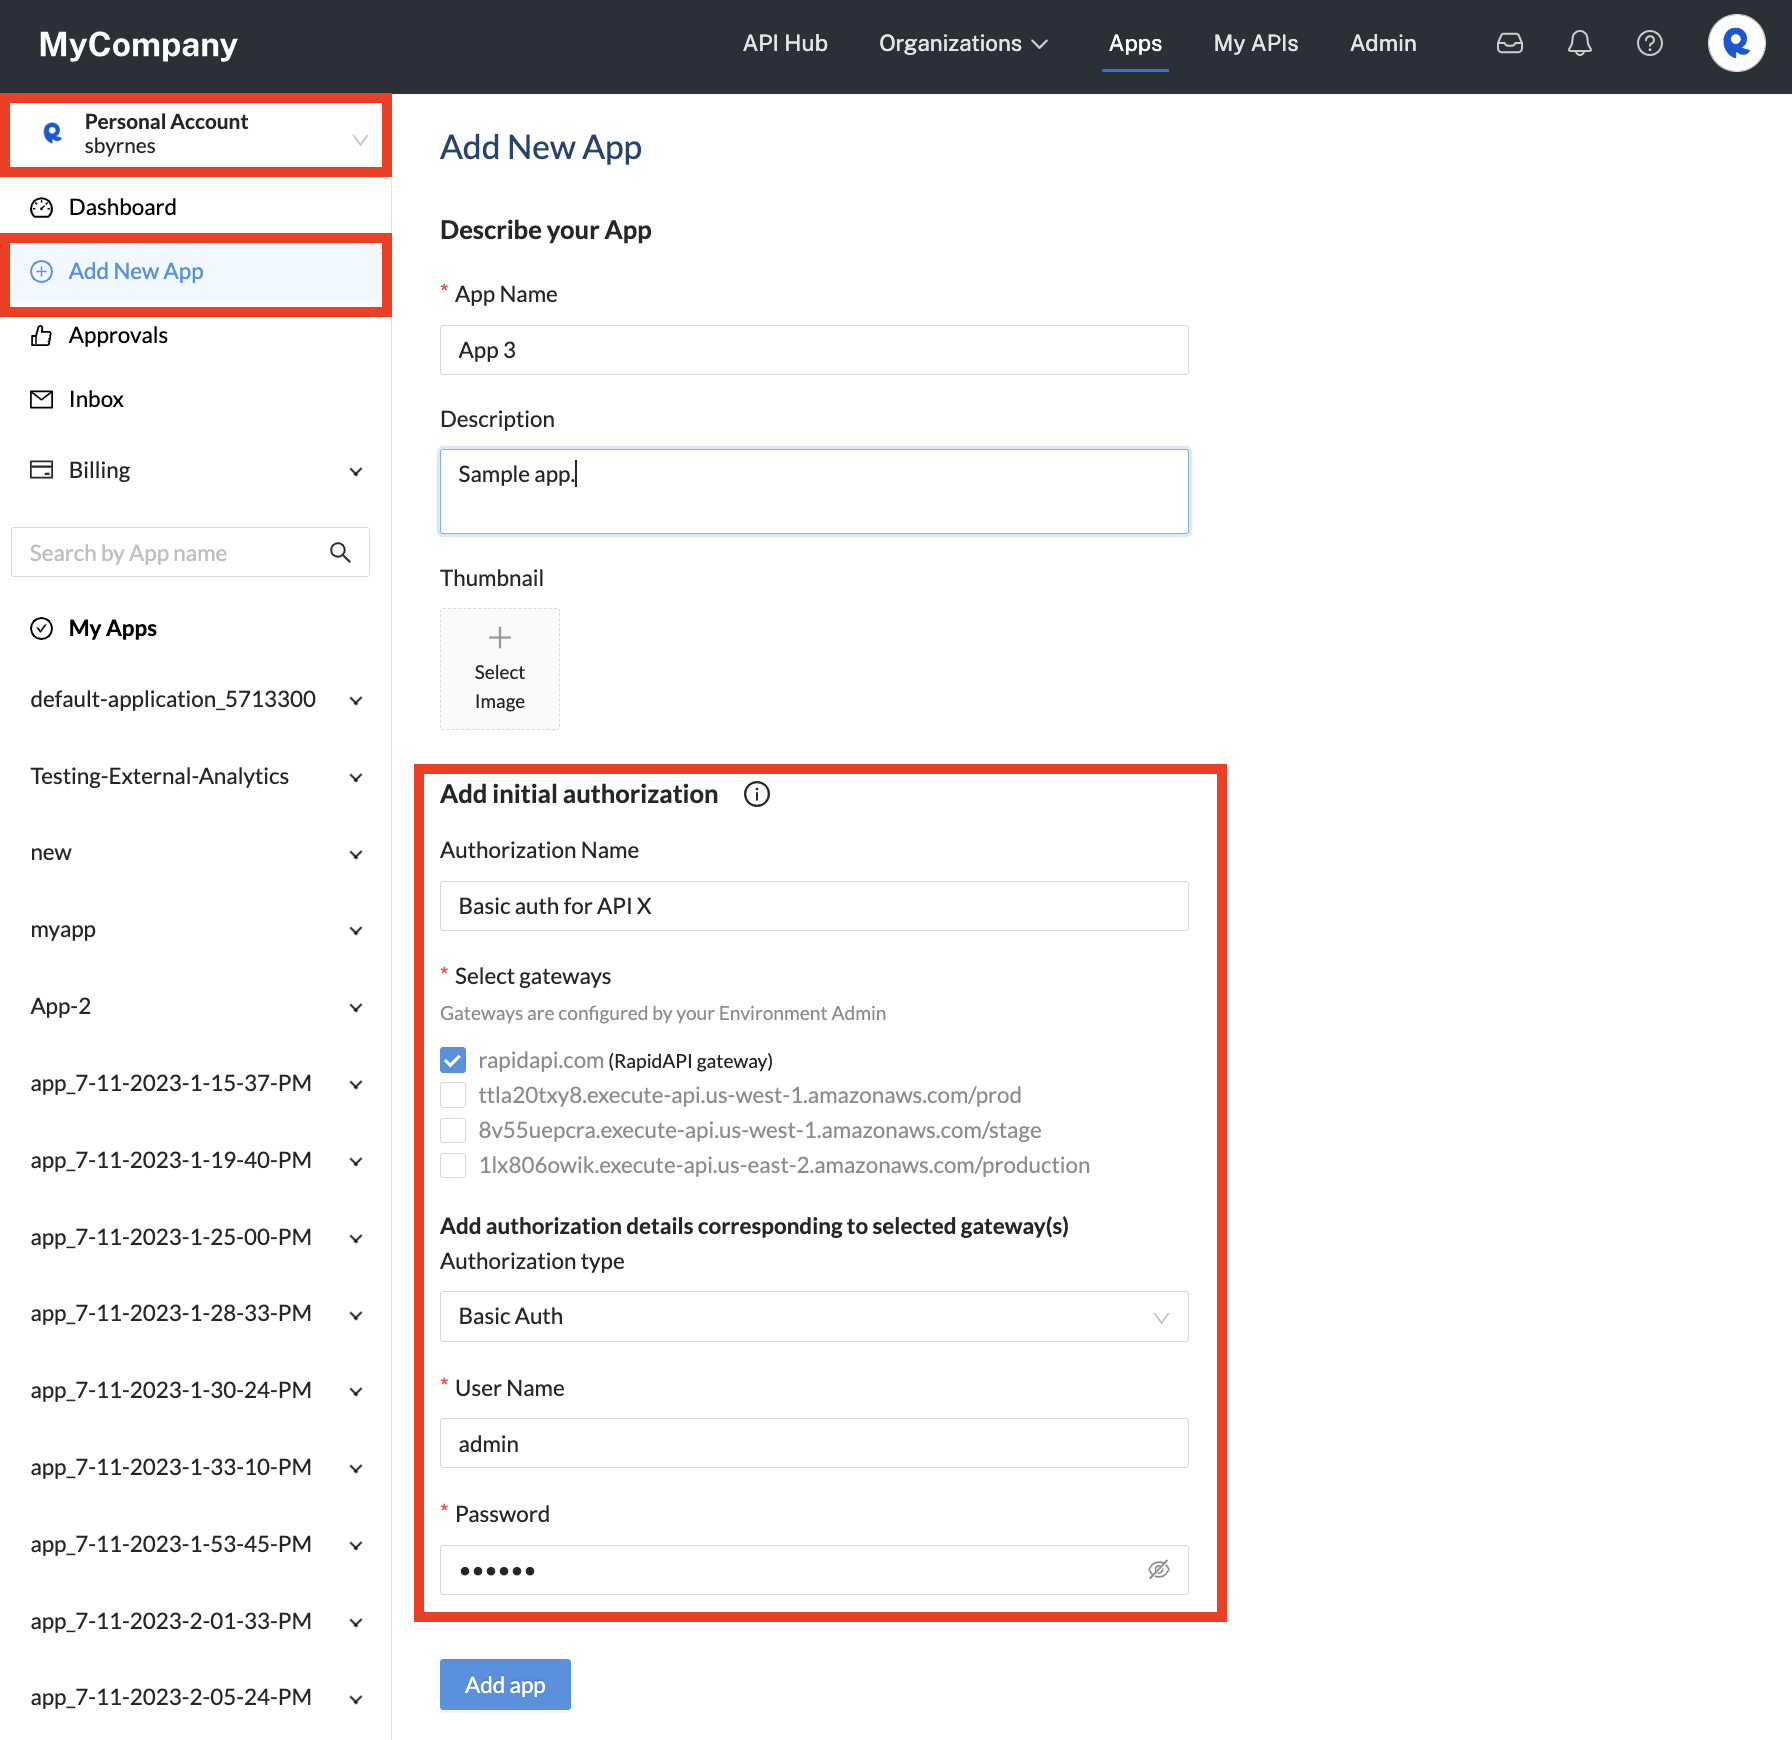Open app_7-11-2023-1-53-45-PM entry
The image size is (1792, 1740).
(171, 1545)
